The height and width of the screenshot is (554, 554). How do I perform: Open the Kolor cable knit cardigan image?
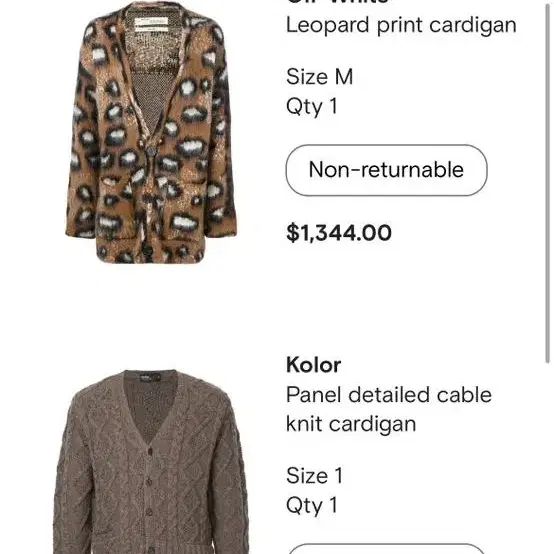(x=151, y=461)
